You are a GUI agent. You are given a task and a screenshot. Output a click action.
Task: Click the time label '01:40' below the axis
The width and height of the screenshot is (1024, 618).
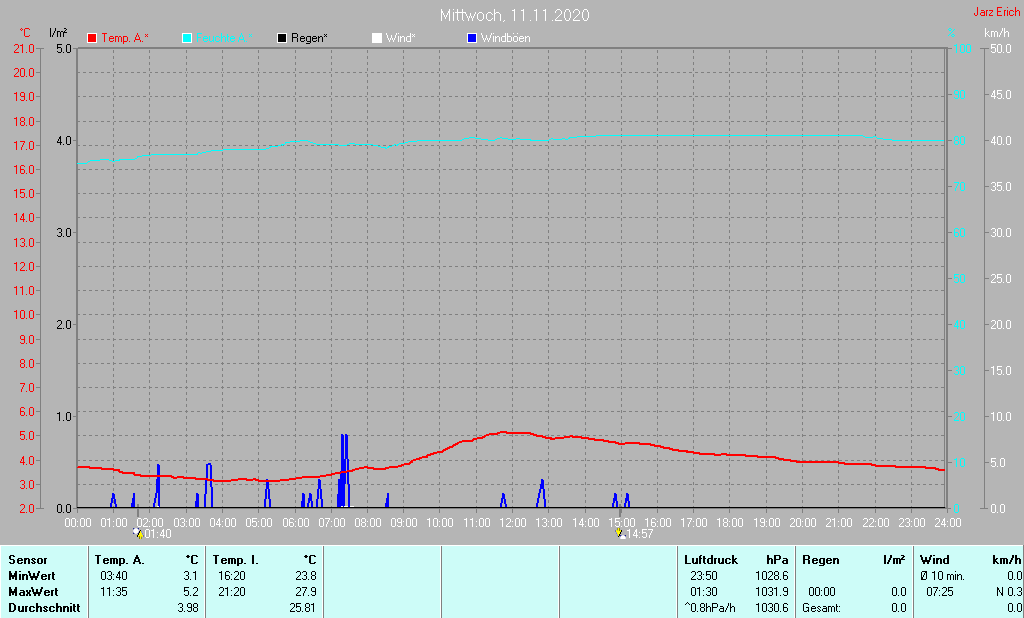158,534
